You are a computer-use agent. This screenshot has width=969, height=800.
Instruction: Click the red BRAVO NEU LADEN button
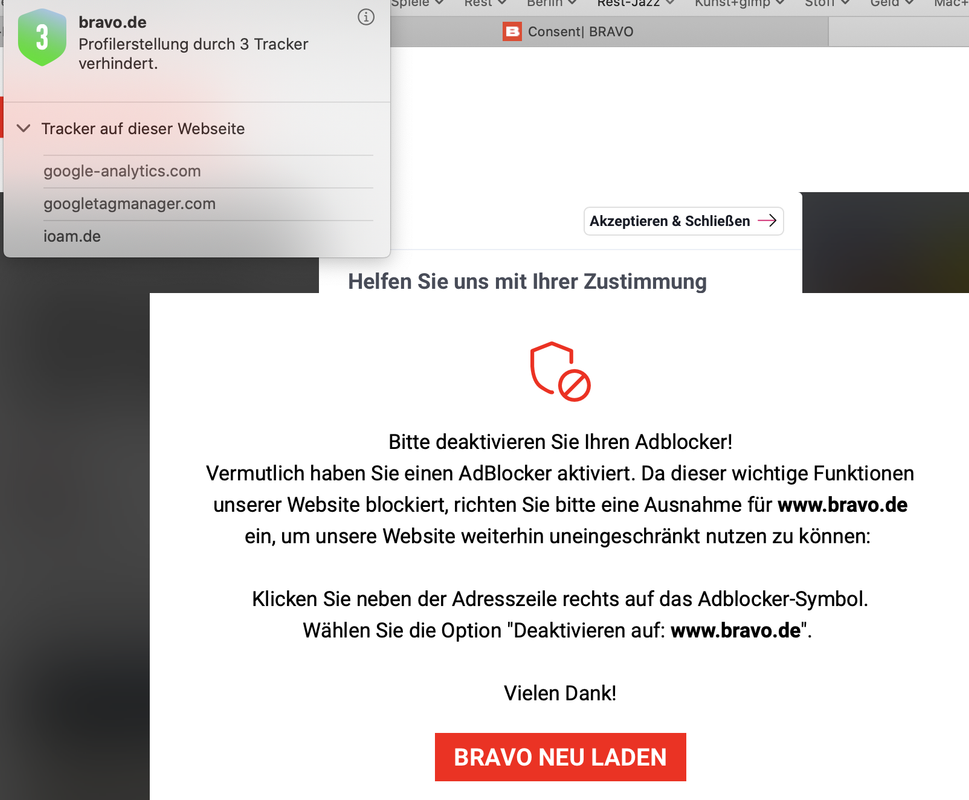(x=561, y=757)
